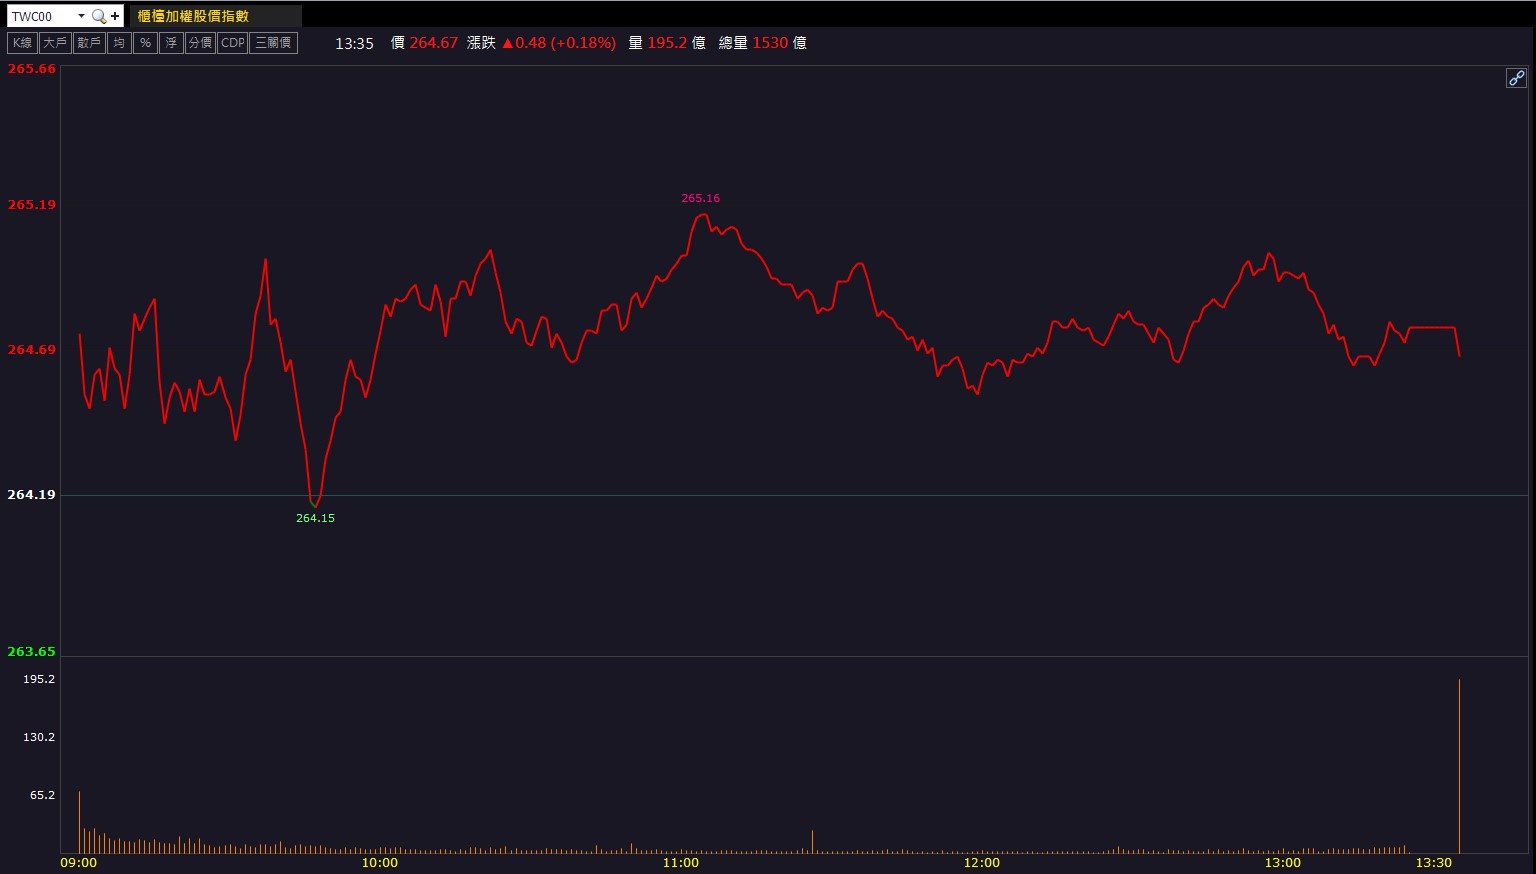Click the plus icon to add symbol

[x=115, y=16]
